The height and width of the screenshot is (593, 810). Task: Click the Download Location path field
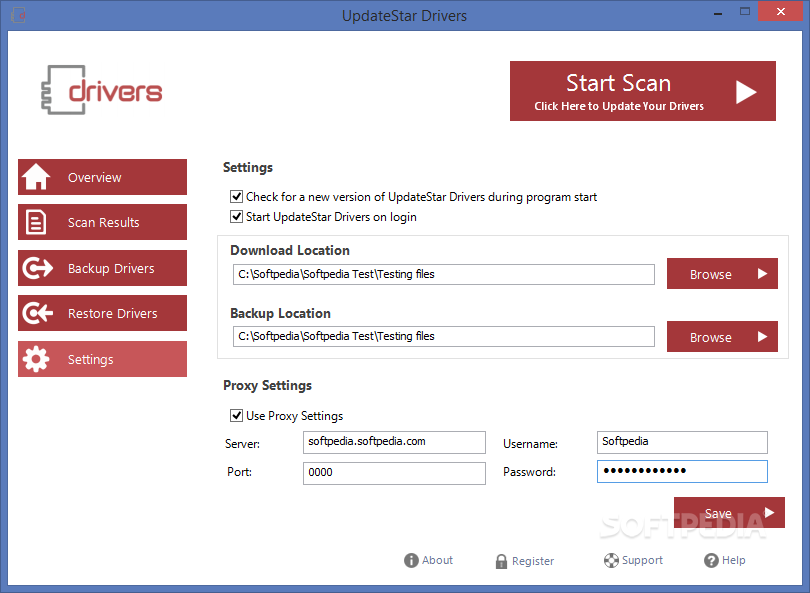click(444, 274)
